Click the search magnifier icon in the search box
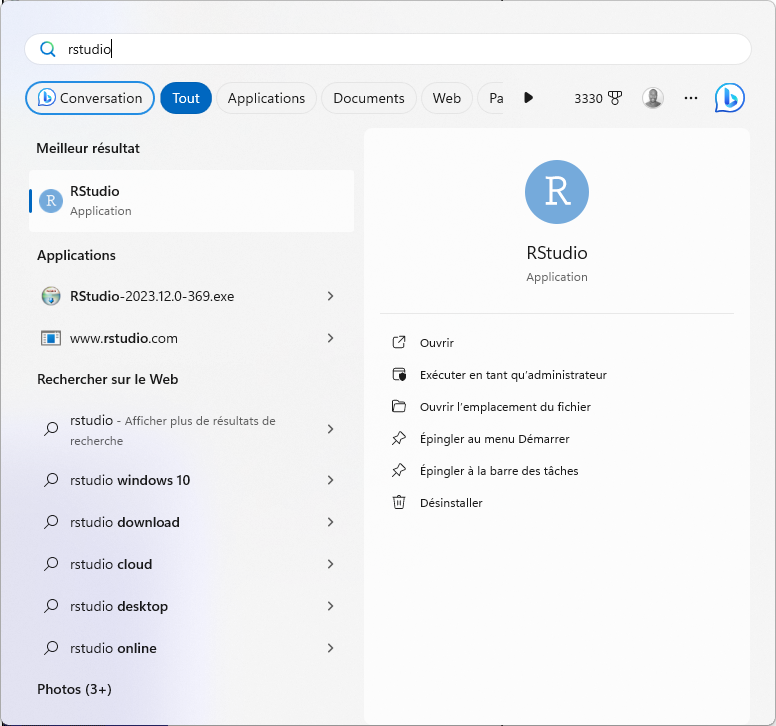Image resolution: width=776 pixels, height=726 pixels. pos(48,49)
